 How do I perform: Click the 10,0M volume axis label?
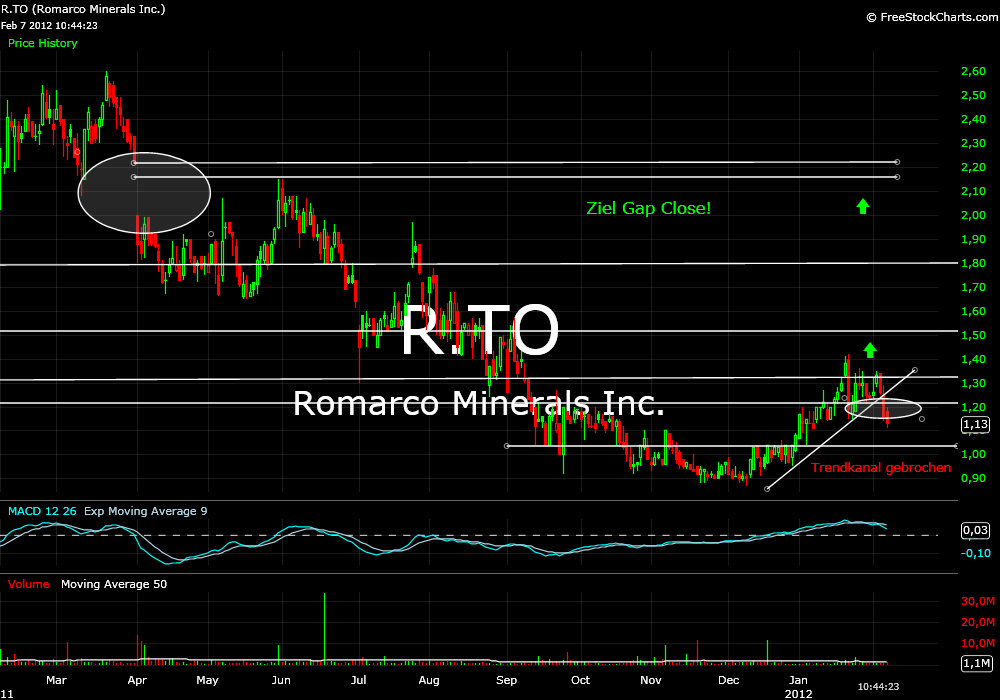tap(978, 643)
